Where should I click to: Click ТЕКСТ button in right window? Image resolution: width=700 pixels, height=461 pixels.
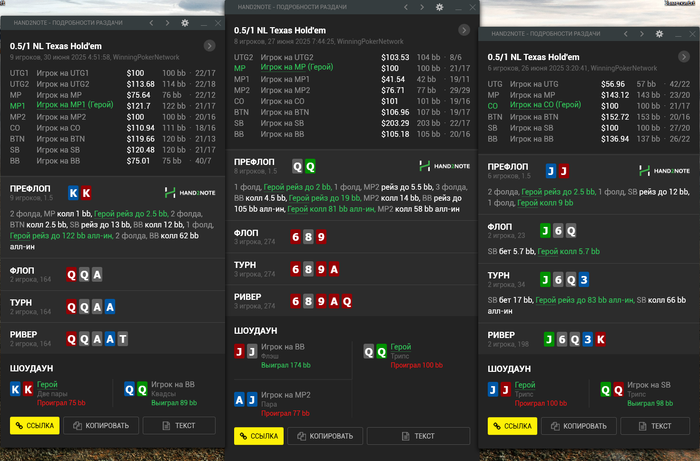655,426
